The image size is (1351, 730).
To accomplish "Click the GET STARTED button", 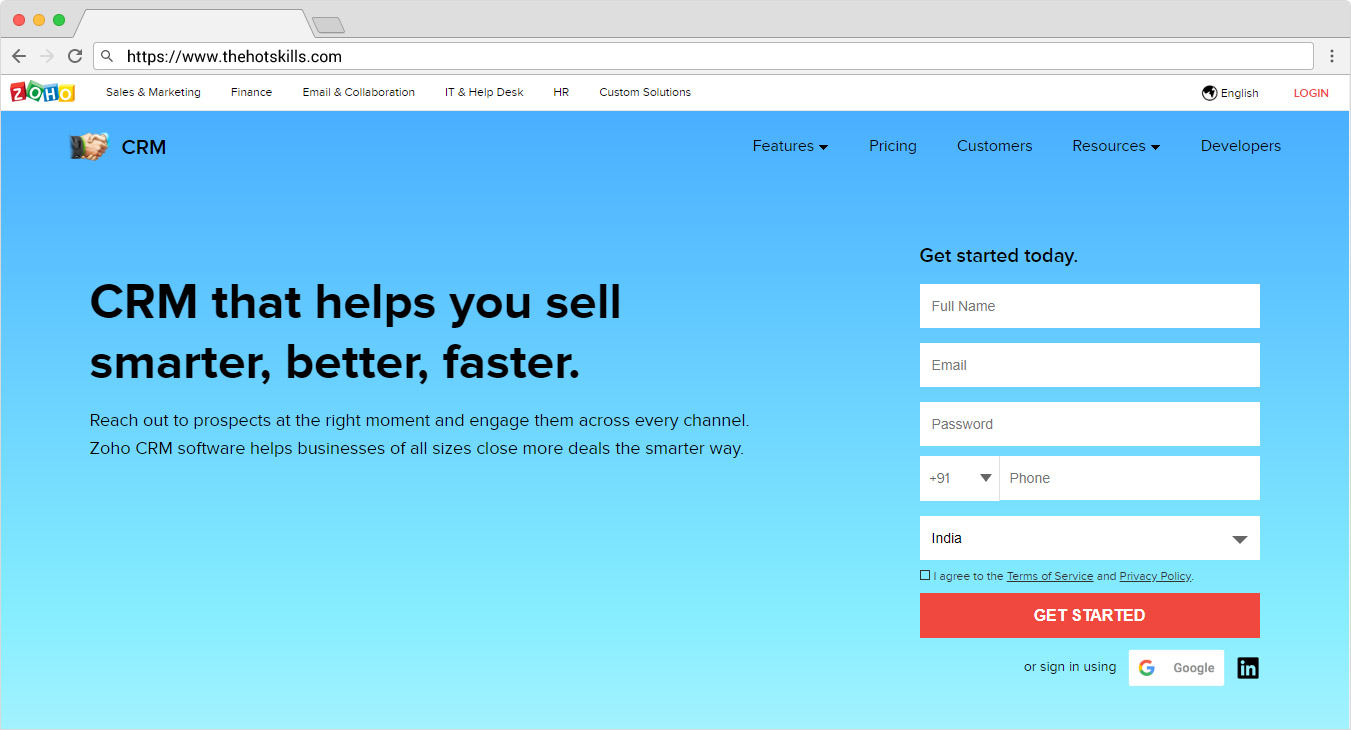I will pos(1090,615).
